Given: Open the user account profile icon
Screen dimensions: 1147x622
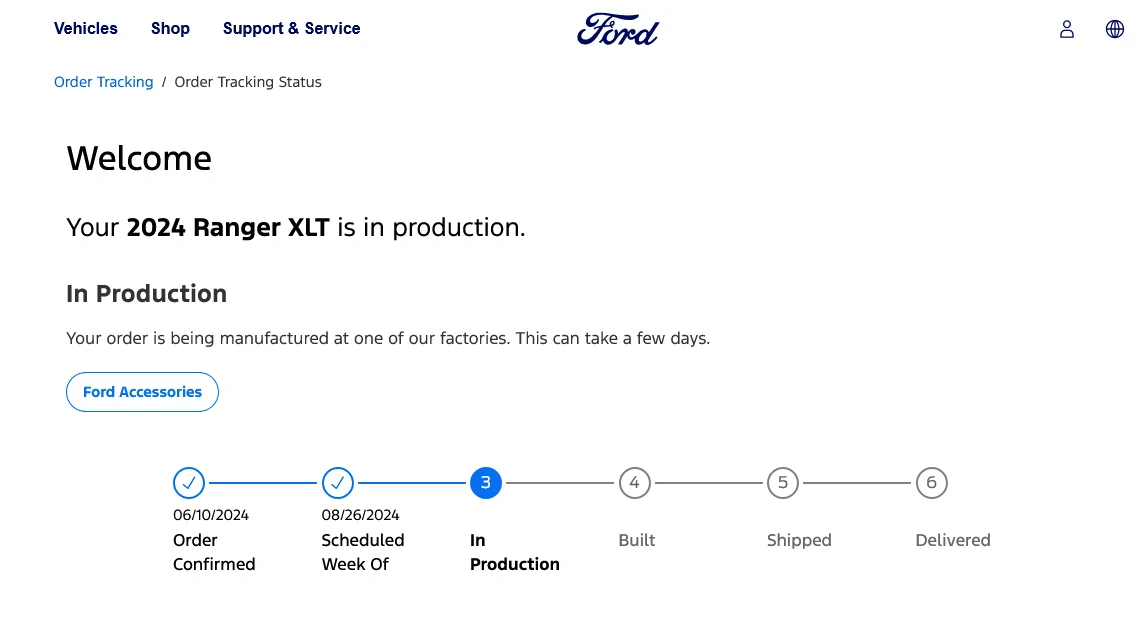Looking at the screenshot, I should [1067, 29].
